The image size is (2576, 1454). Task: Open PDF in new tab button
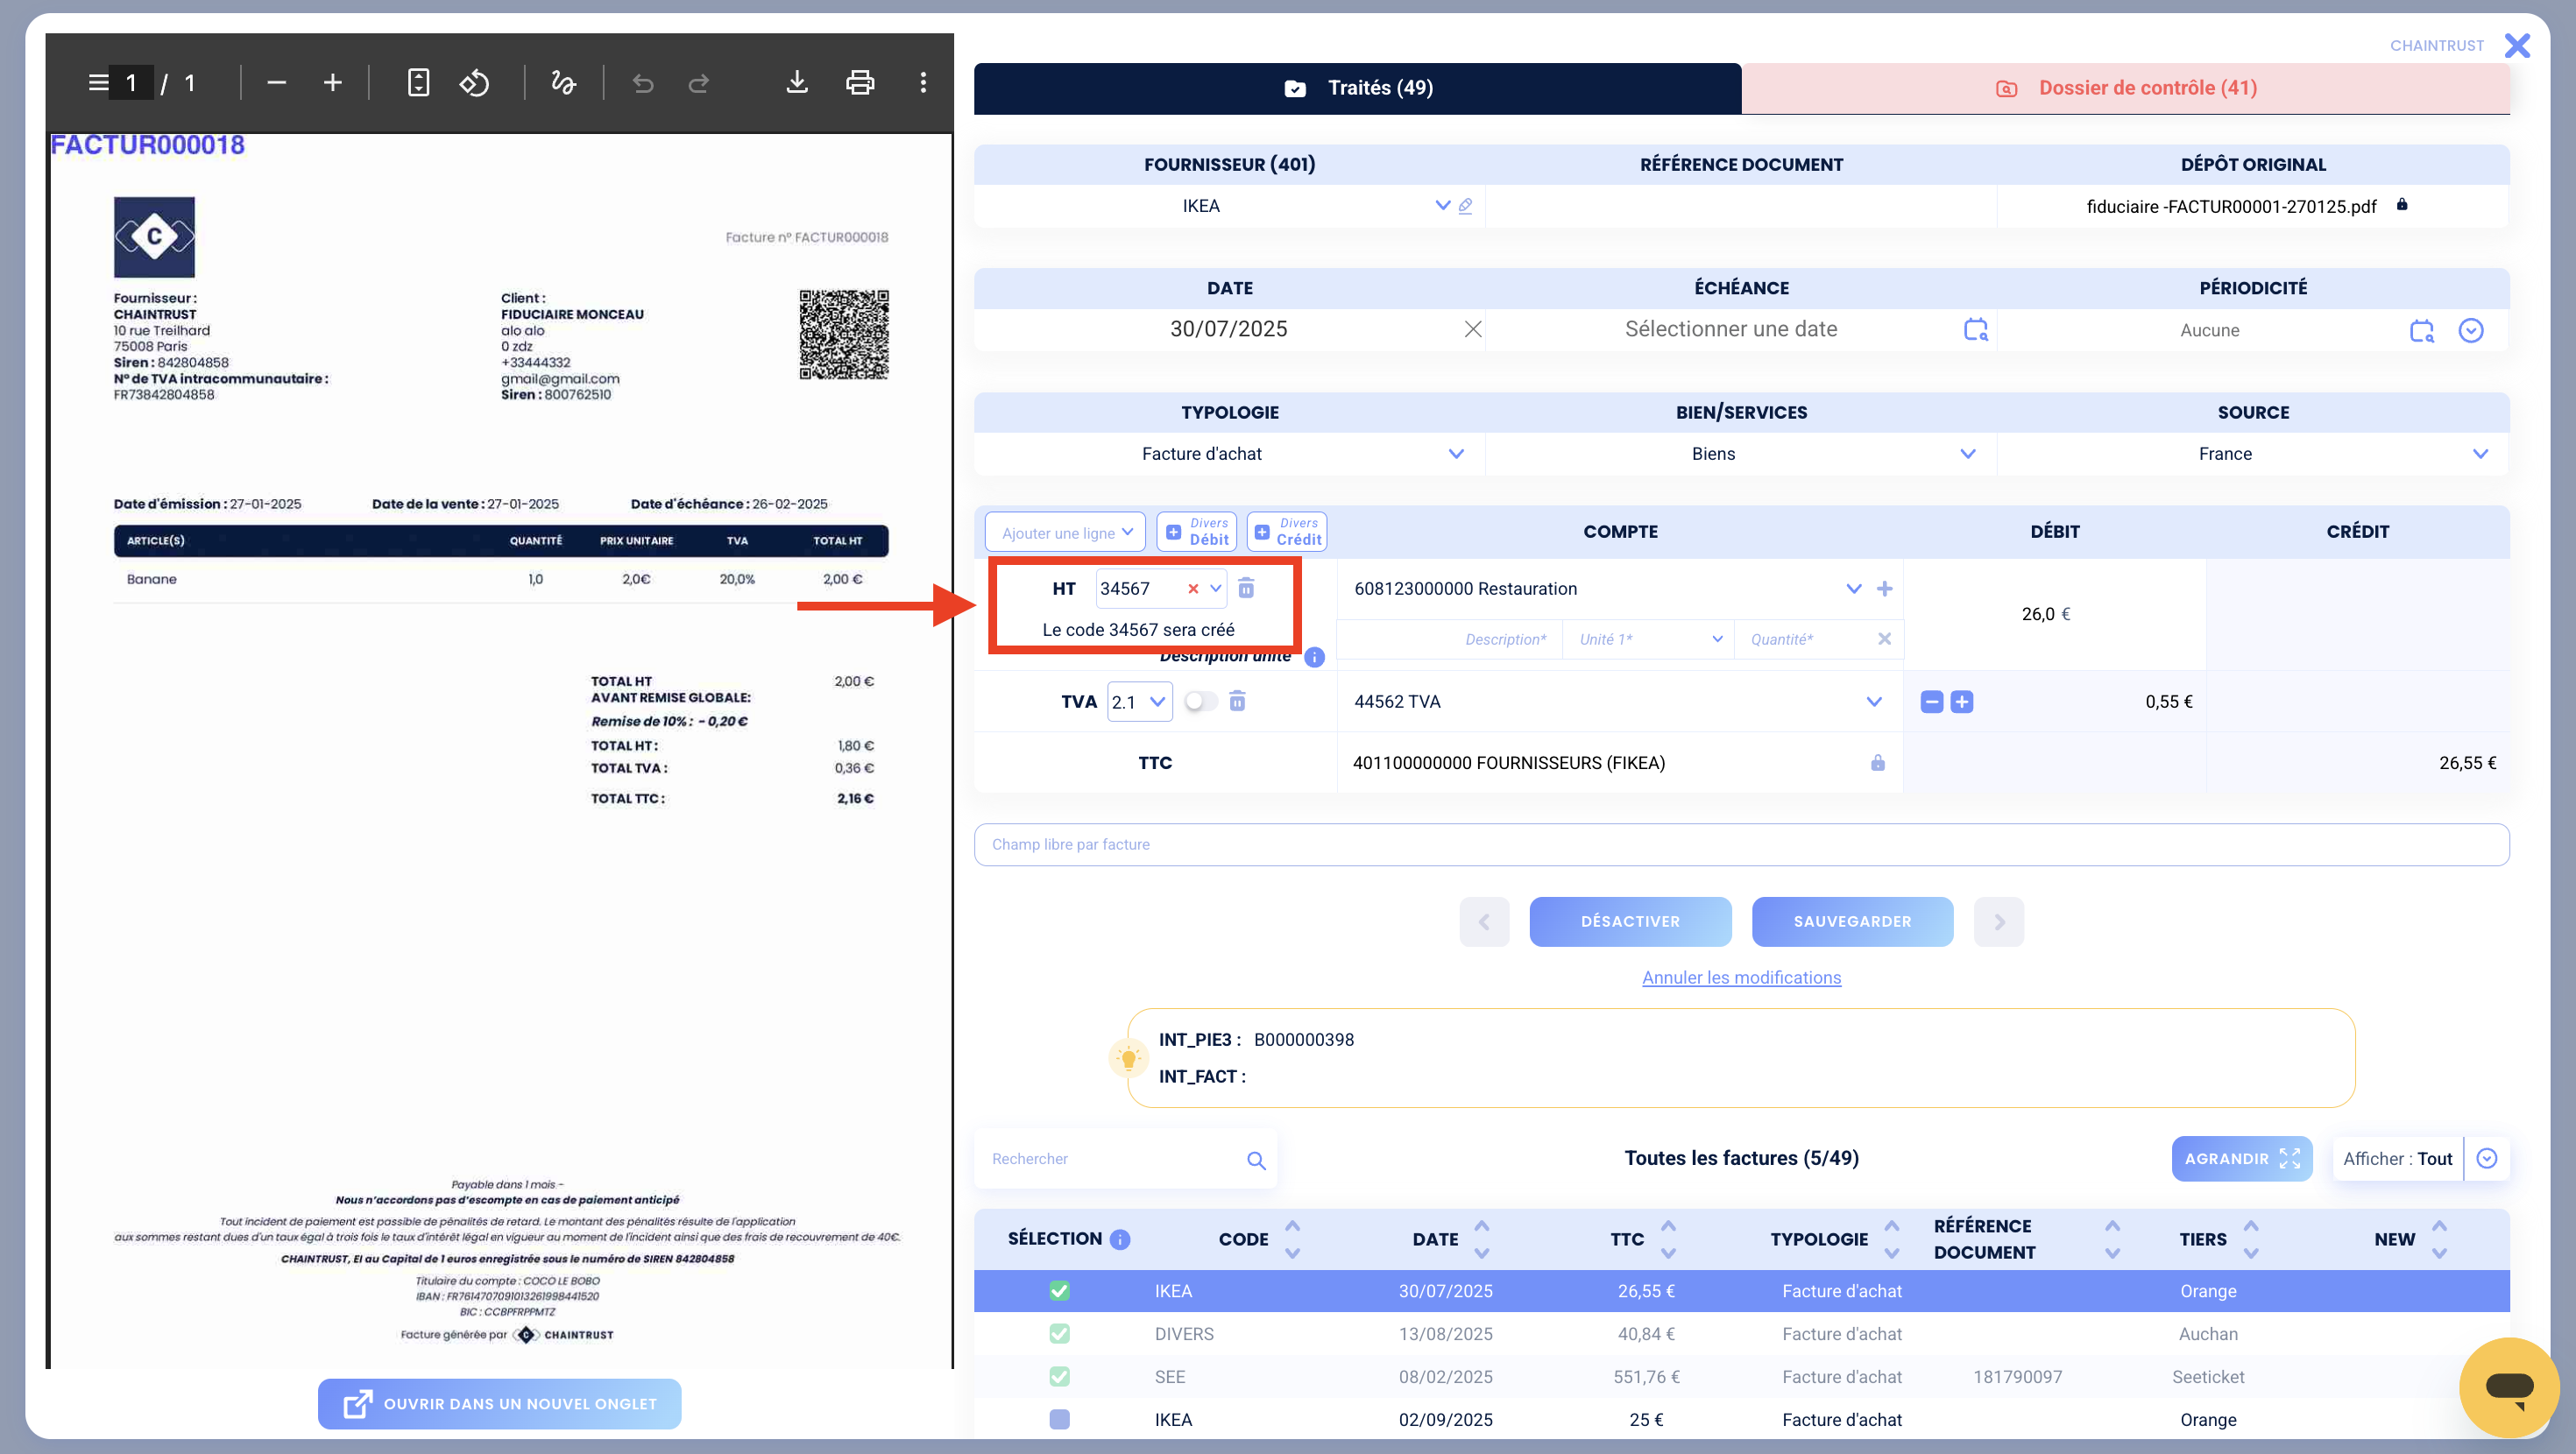(x=499, y=1404)
